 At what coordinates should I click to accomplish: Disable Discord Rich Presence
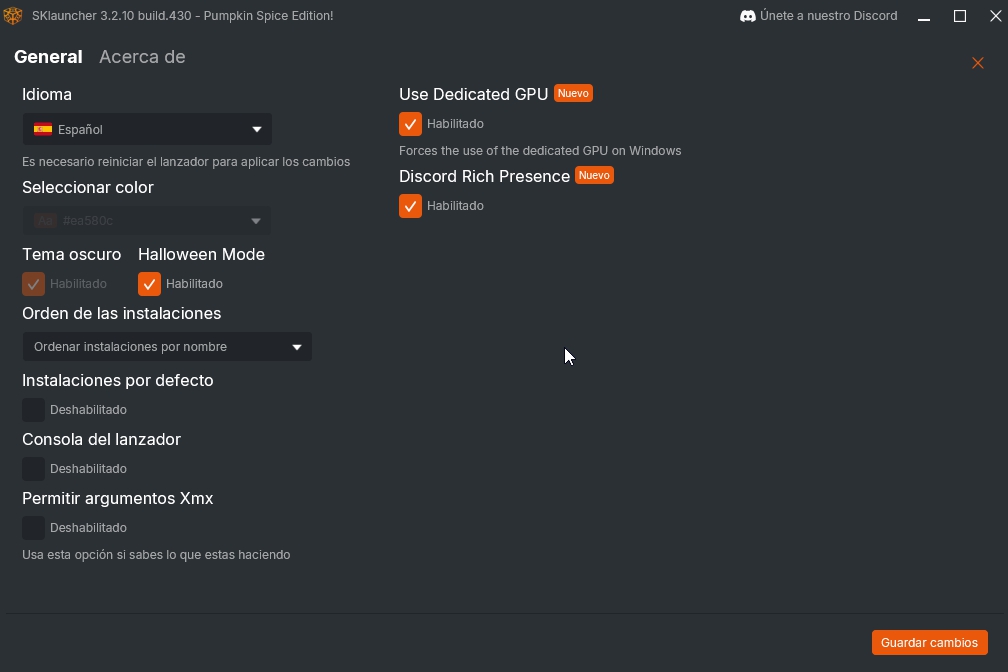coord(410,206)
